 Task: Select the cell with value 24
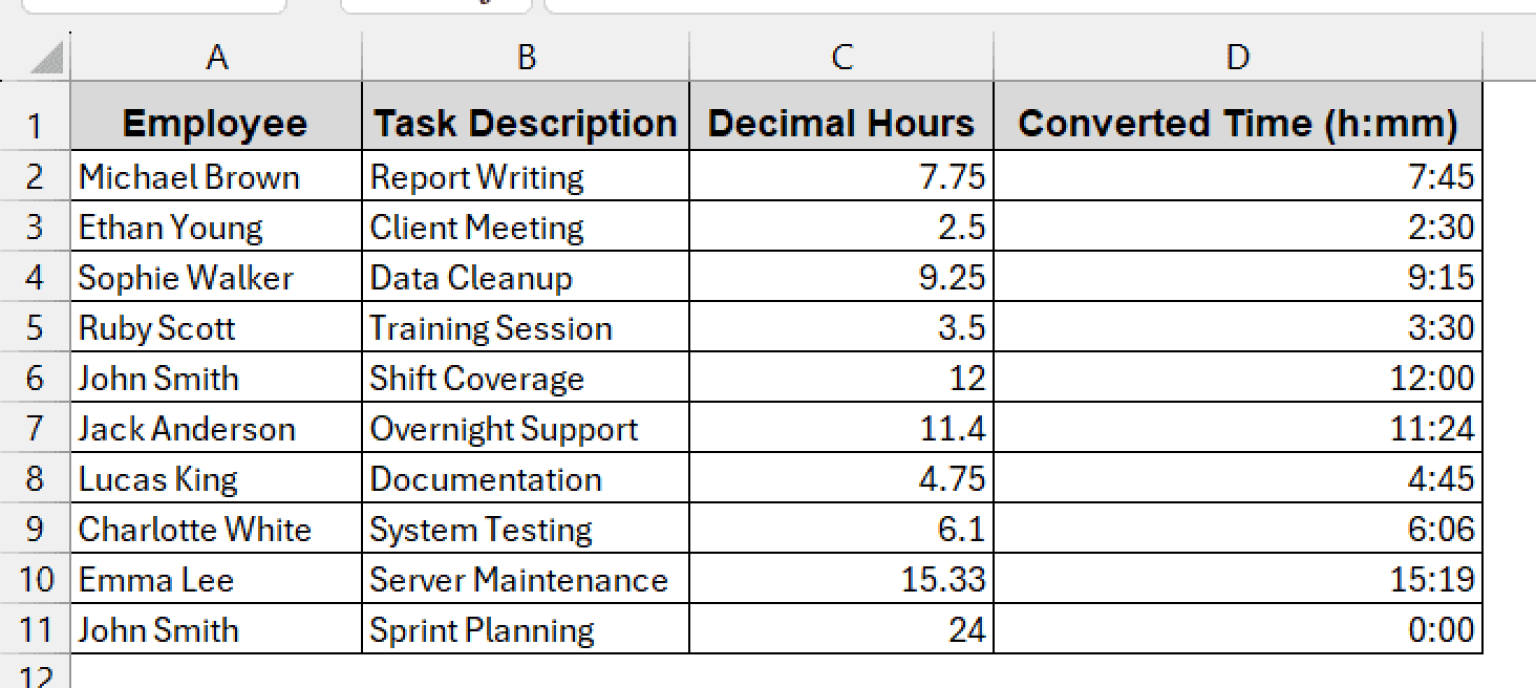pyautogui.click(x=840, y=630)
